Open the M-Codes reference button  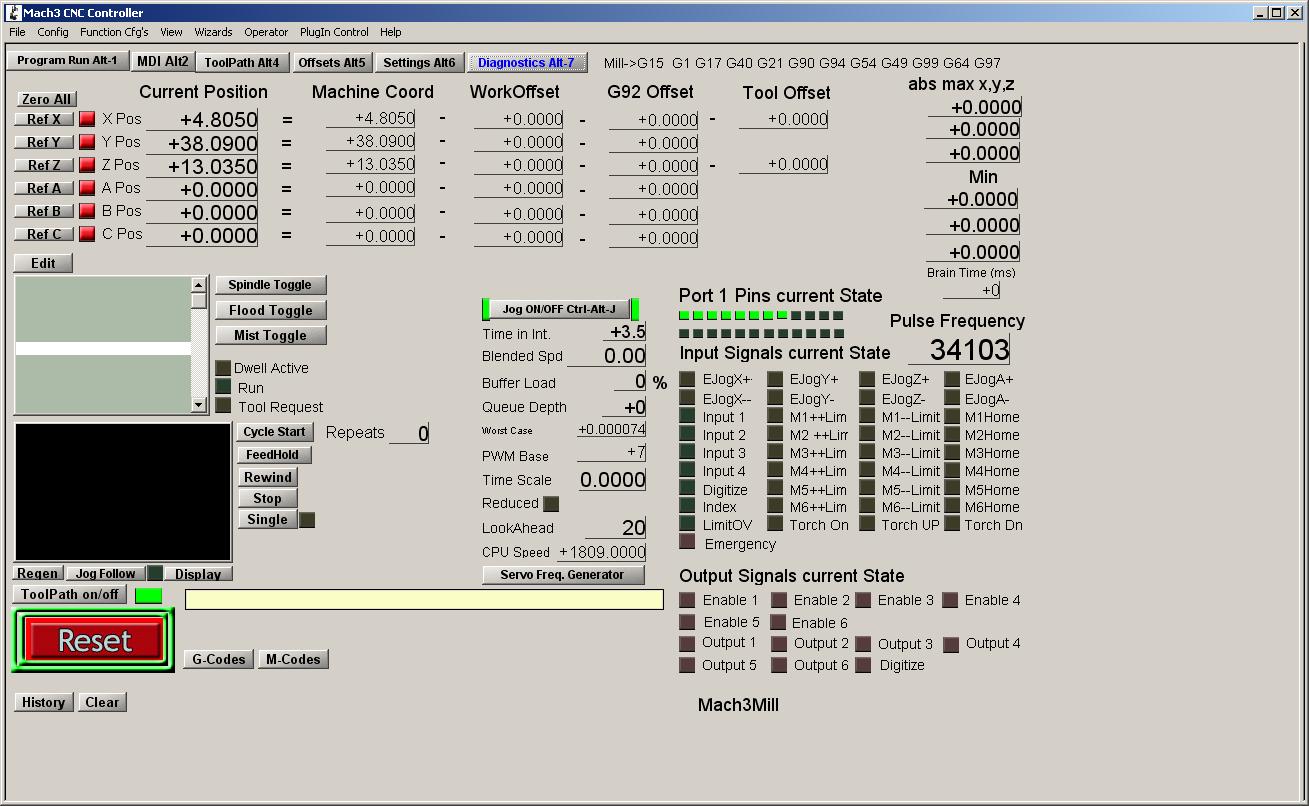coord(293,660)
